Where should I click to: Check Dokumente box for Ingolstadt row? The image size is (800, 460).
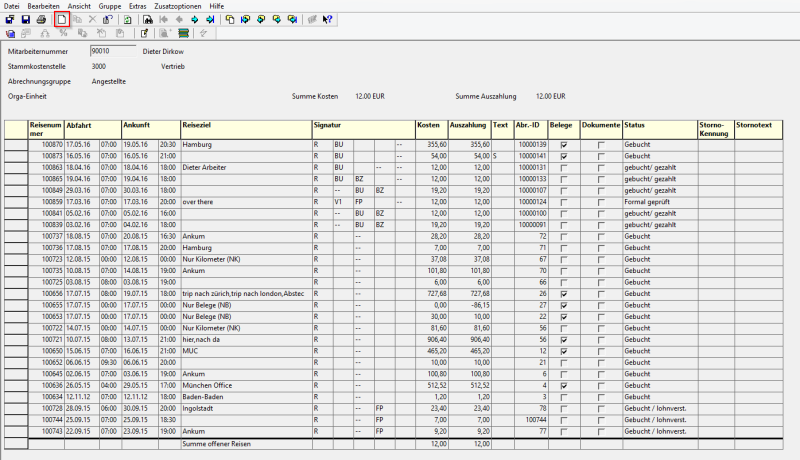[x=601, y=409]
